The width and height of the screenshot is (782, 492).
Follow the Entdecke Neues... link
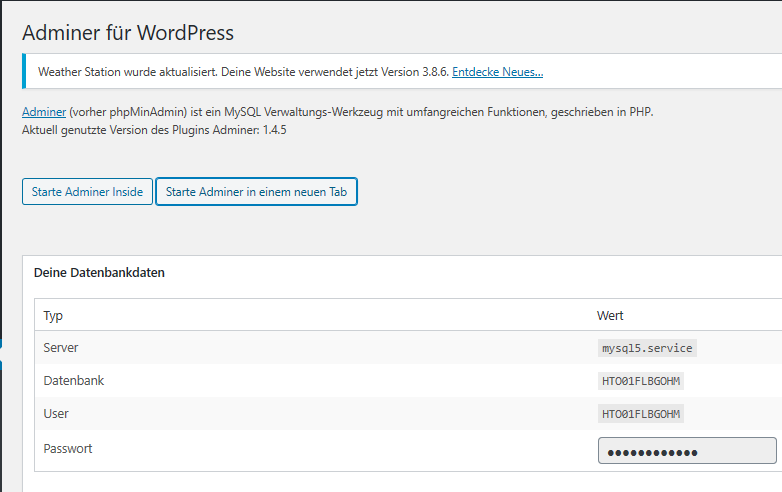497,72
